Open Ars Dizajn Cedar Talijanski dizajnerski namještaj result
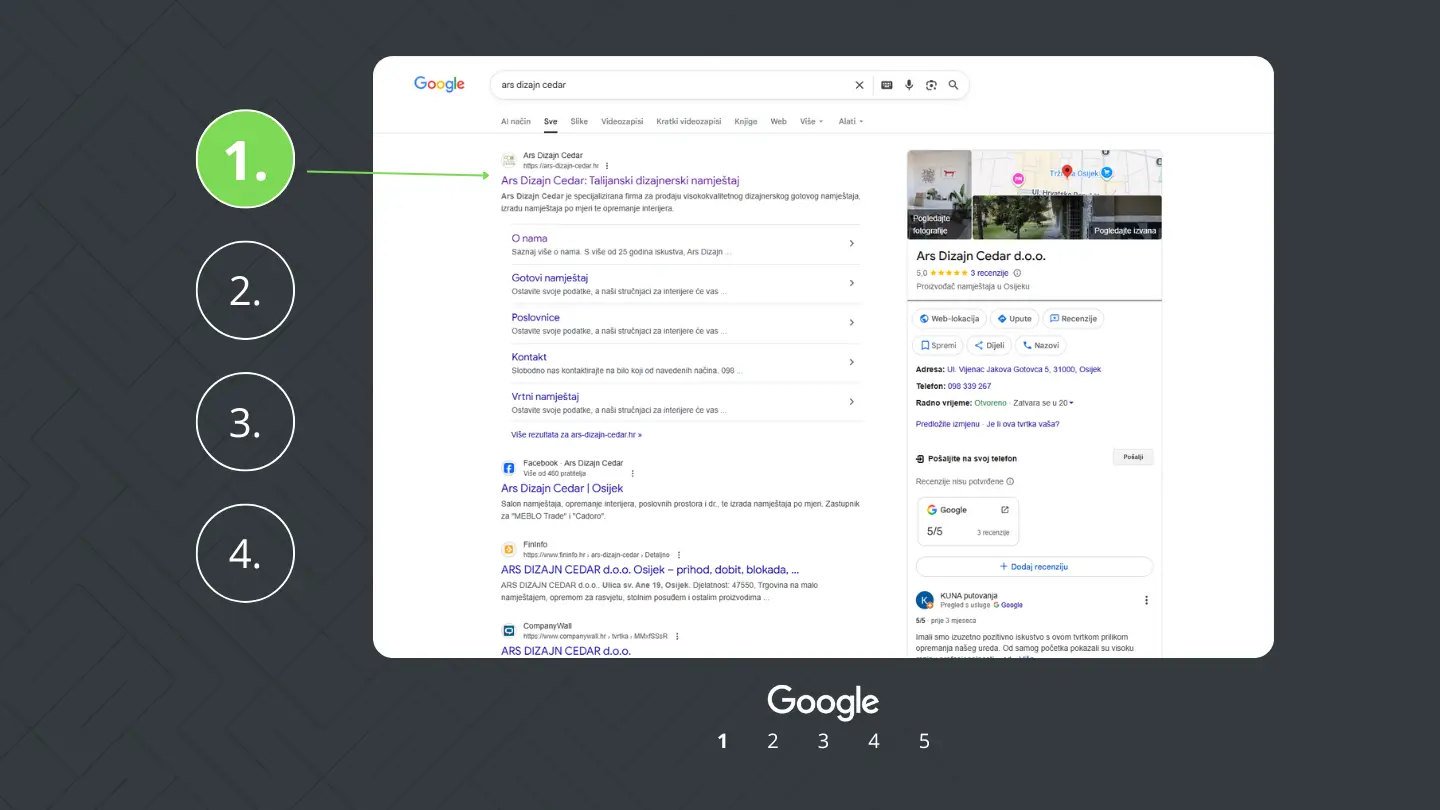The image size is (1440, 810). point(620,181)
